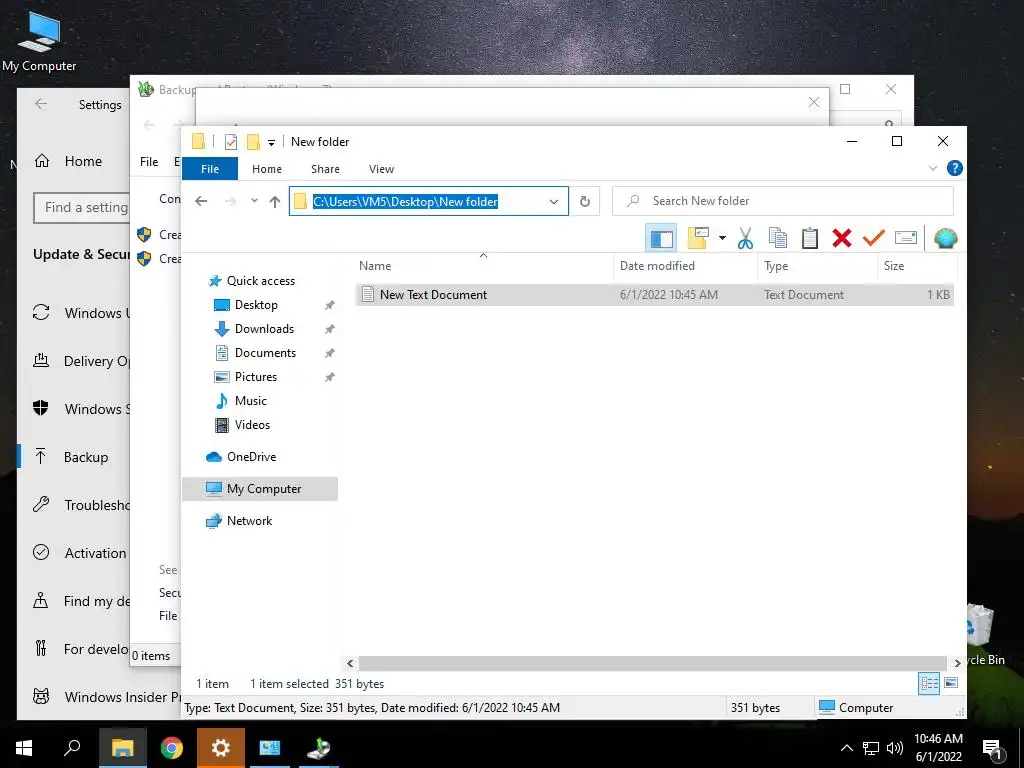Switch to the Home ribbon tab
This screenshot has height=768, width=1024.
click(x=267, y=168)
